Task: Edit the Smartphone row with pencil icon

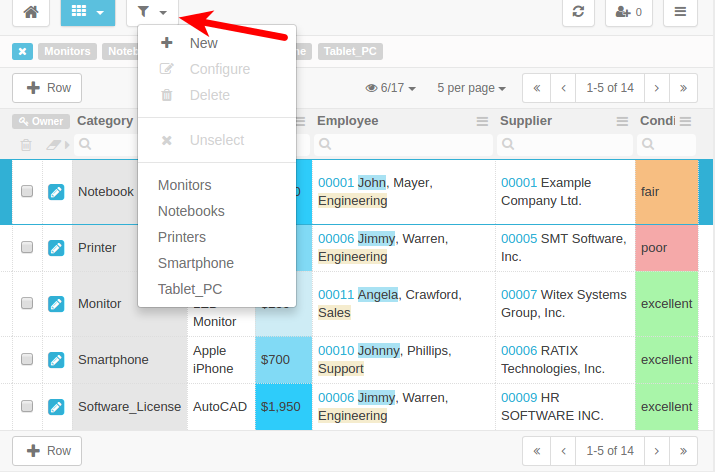Action: [56, 360]
